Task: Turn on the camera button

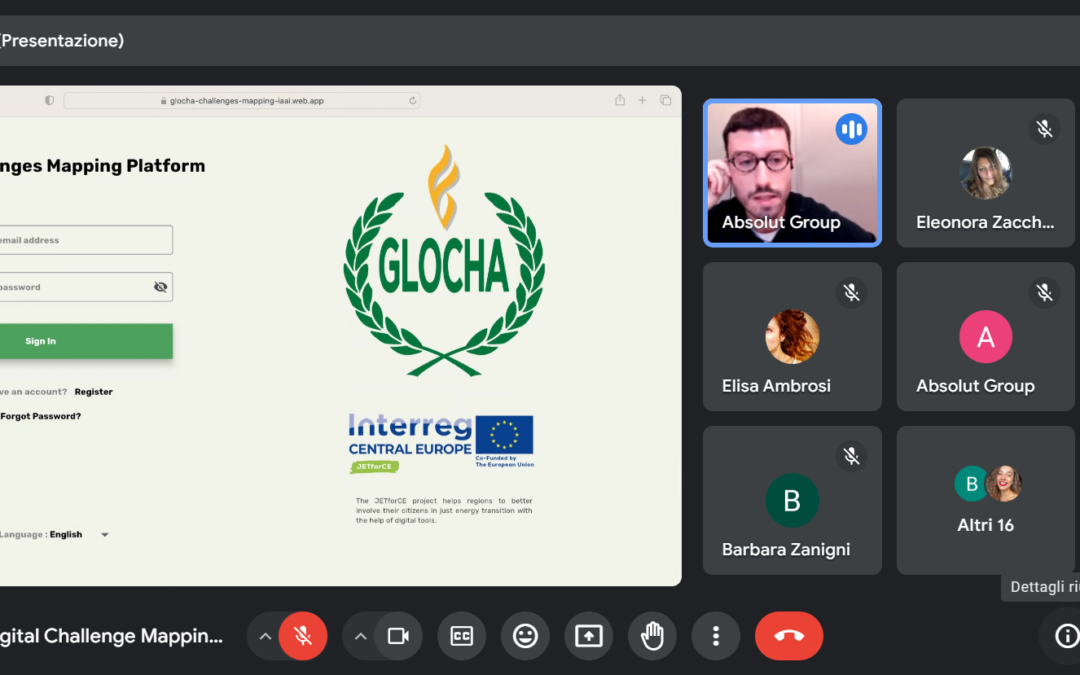Action: (398, 636)
